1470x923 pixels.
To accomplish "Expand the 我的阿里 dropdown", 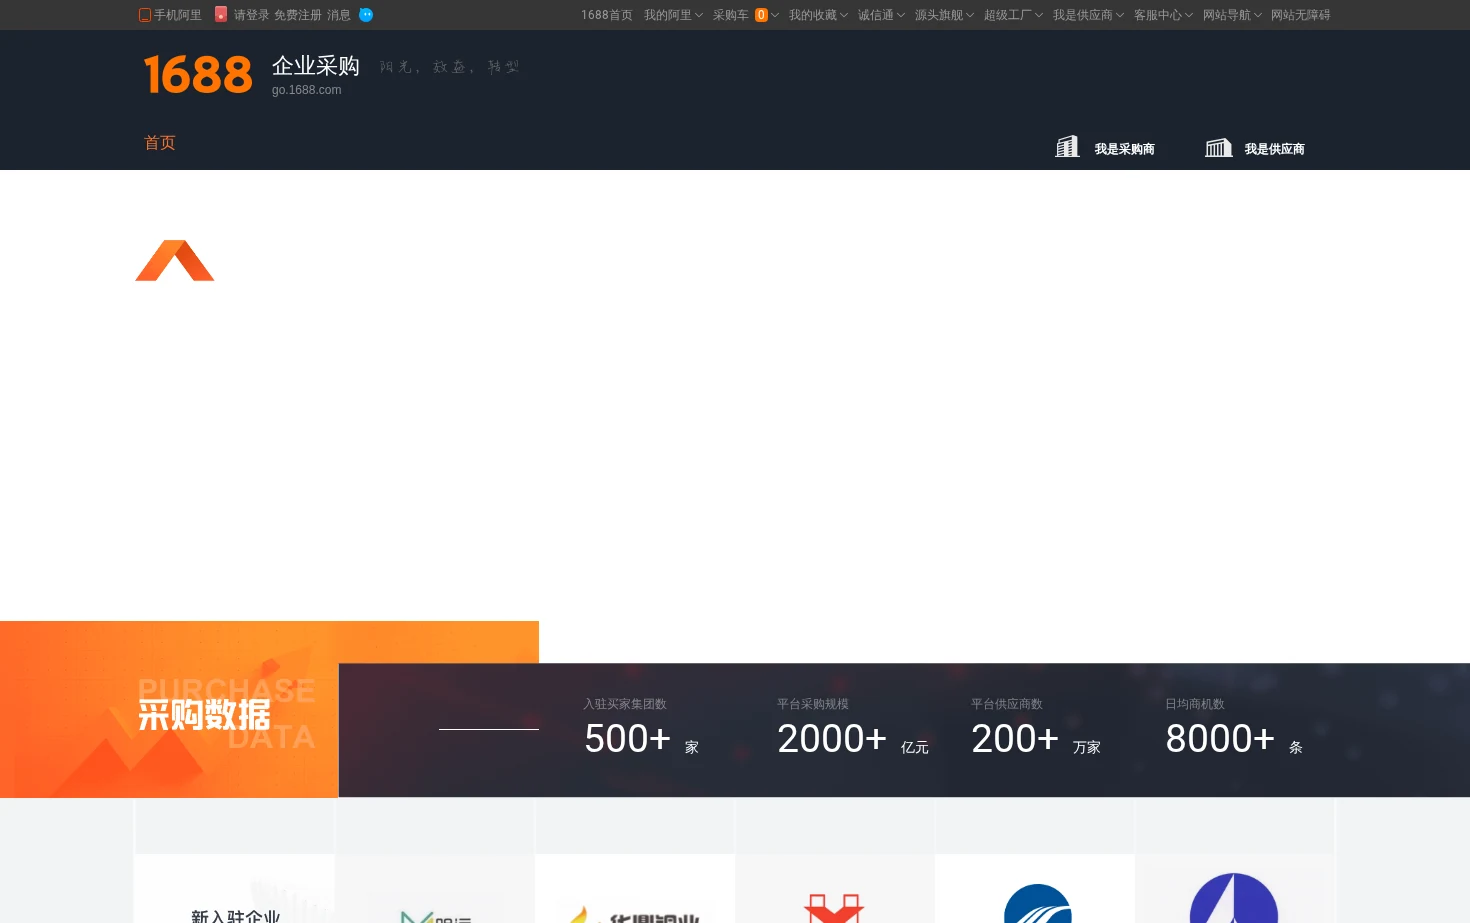I will [673, 15].
